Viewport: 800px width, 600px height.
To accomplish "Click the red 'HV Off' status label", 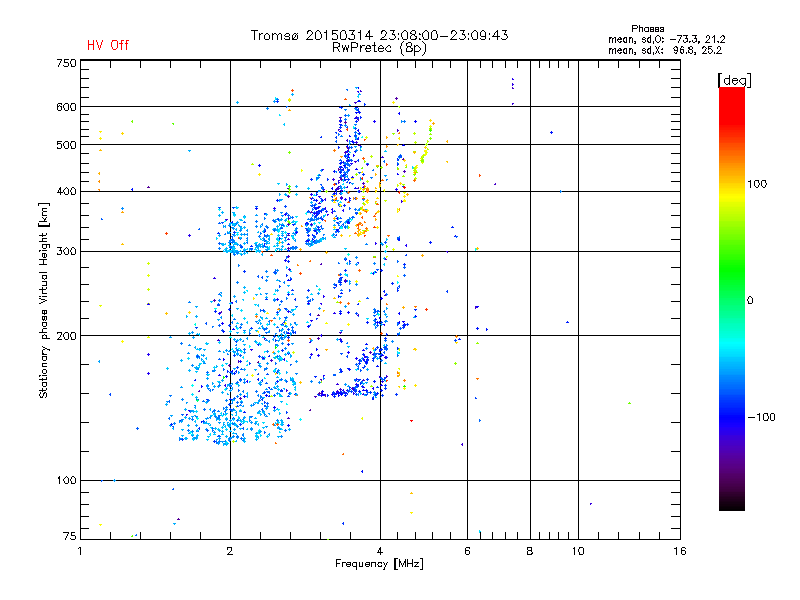I will 108,45.
